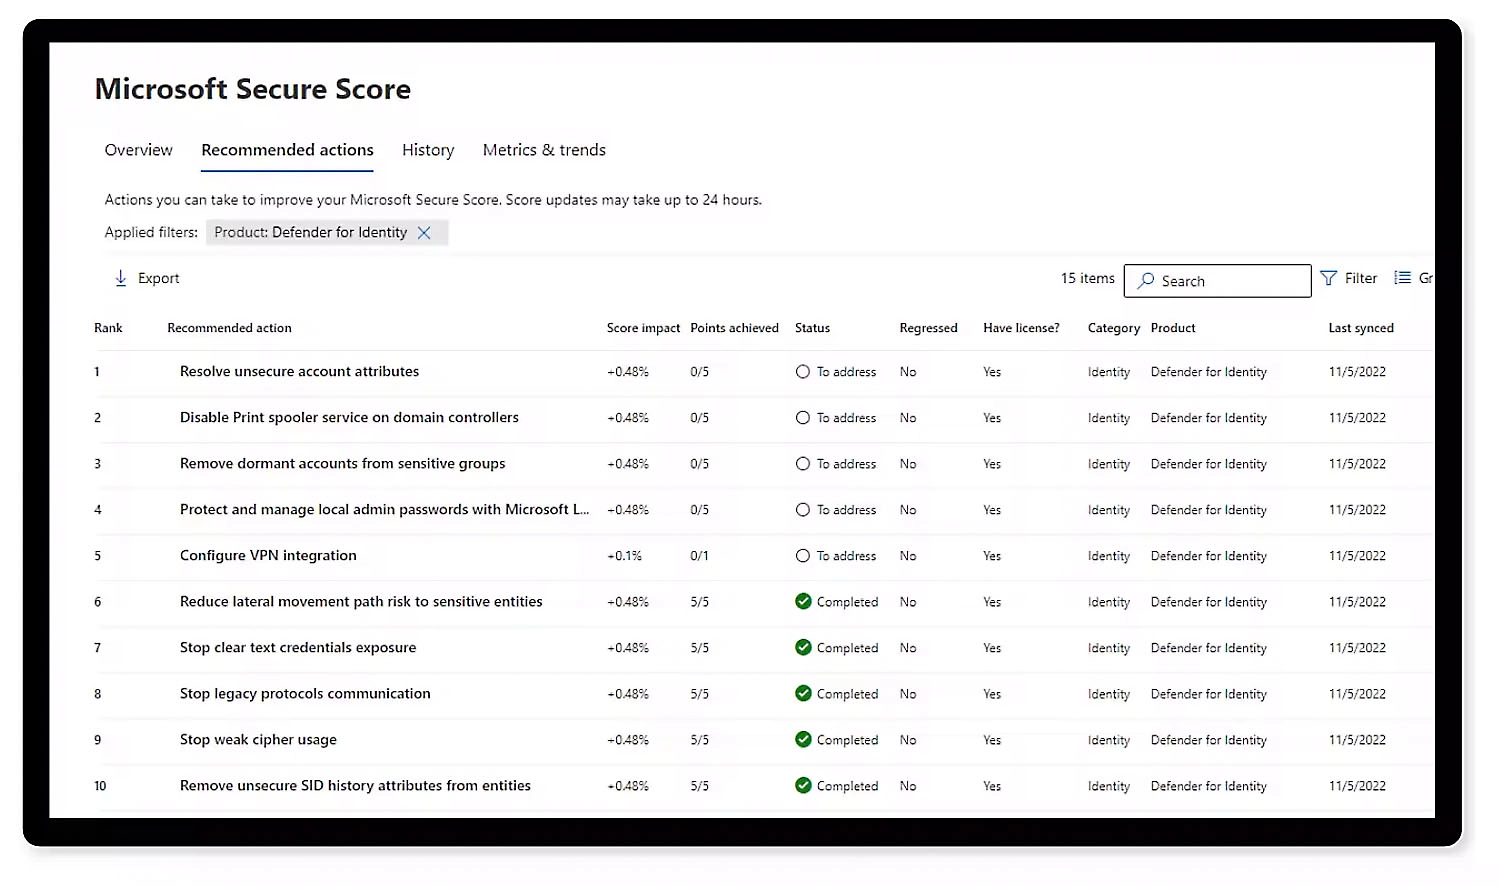The width and height of the screenshot is (1500, 886).
Task: Click the Filter funnel icon
Action: click(1329, 278)
